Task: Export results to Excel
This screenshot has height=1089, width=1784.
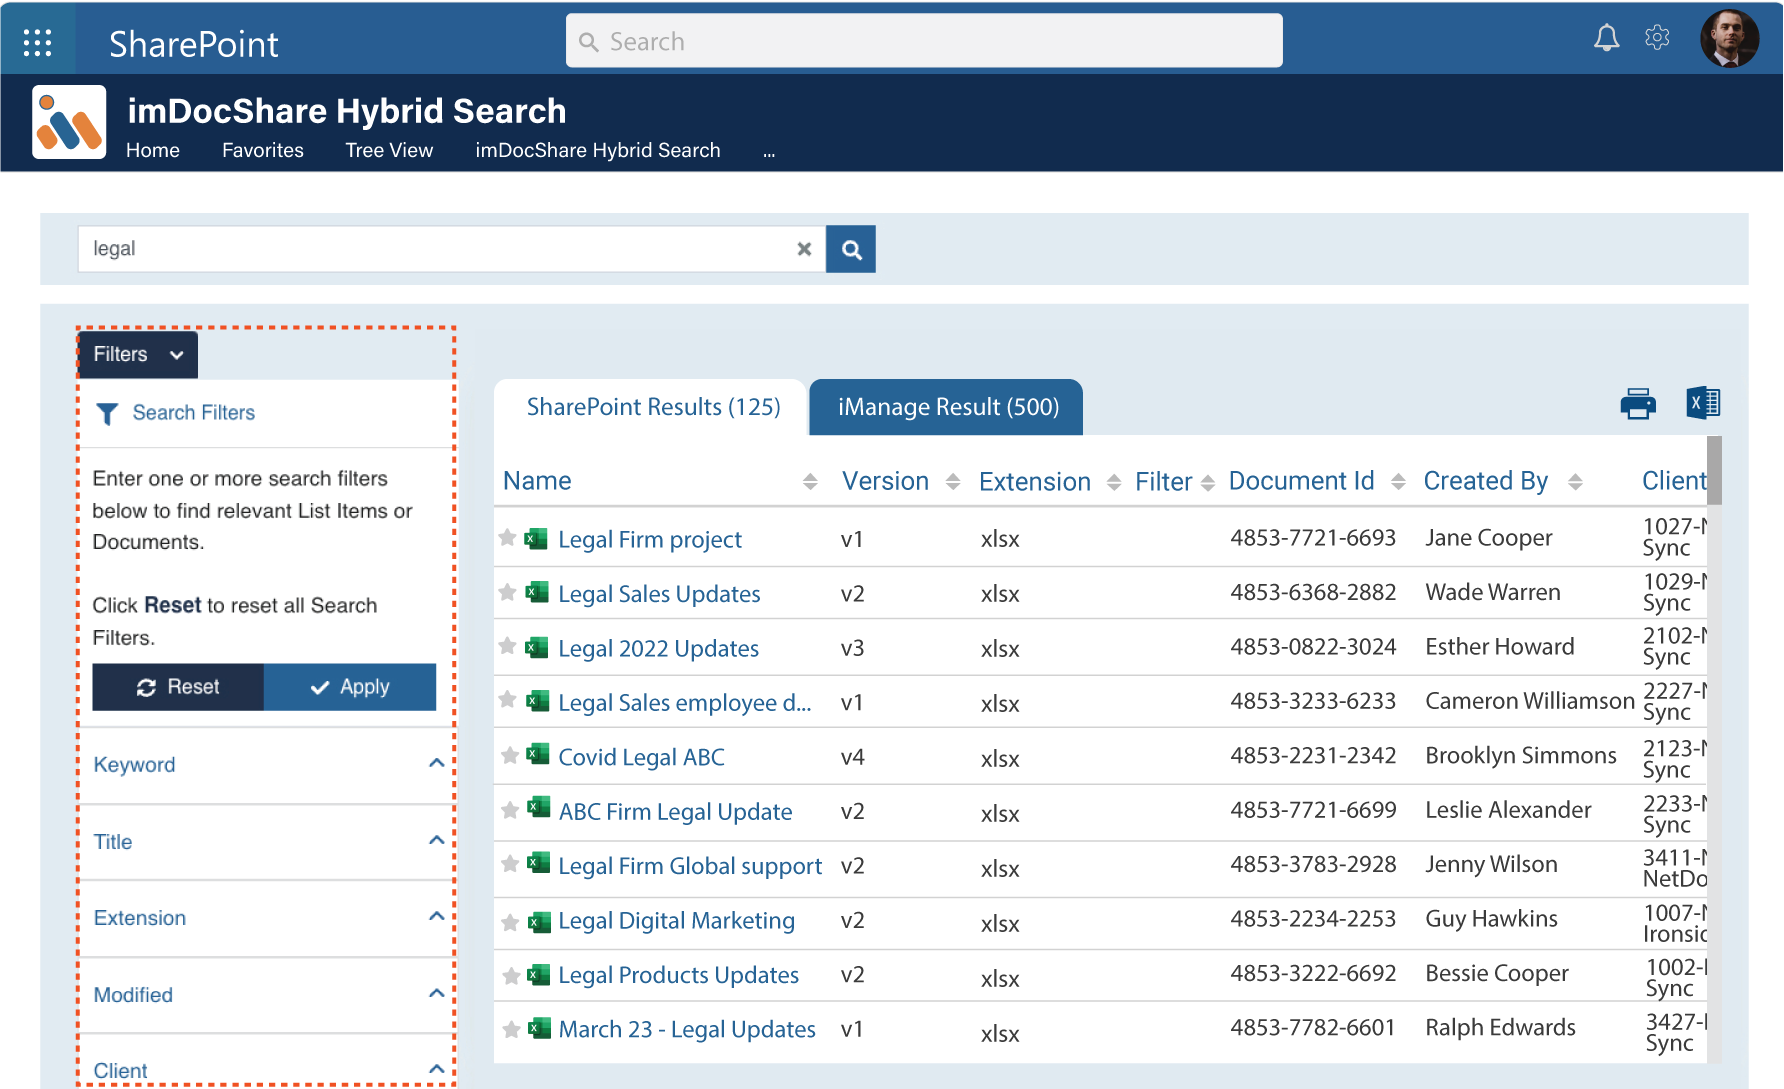Action: click(x=1703, y=403)
